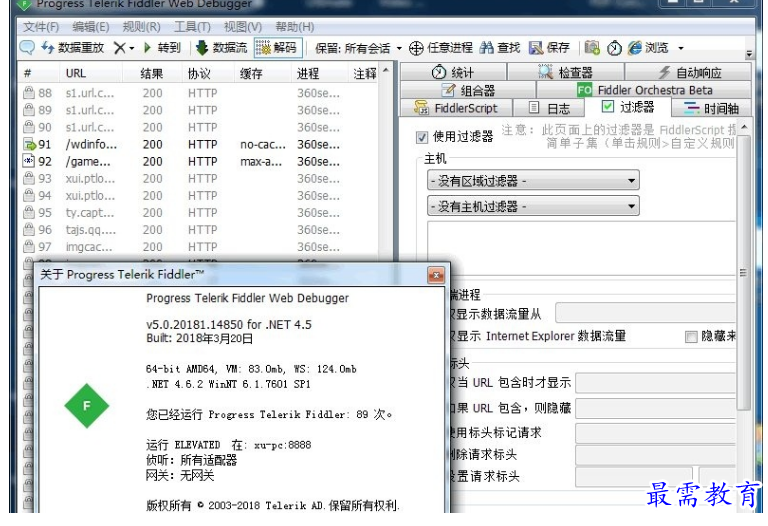Screen dimensions: 768x526
Task: Switch to the 日志 tab
Action: [549, 108]
